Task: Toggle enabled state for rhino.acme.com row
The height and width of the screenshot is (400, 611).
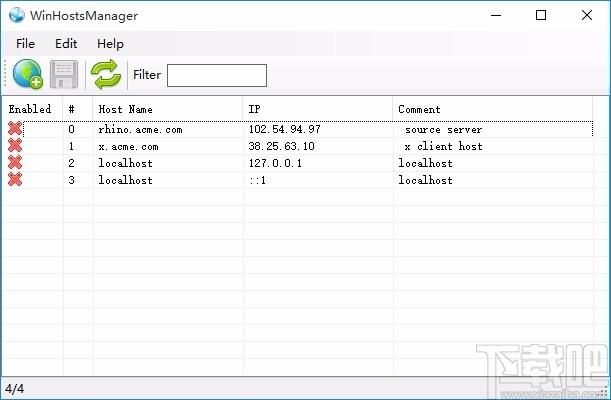Action: tap(15, 129)
